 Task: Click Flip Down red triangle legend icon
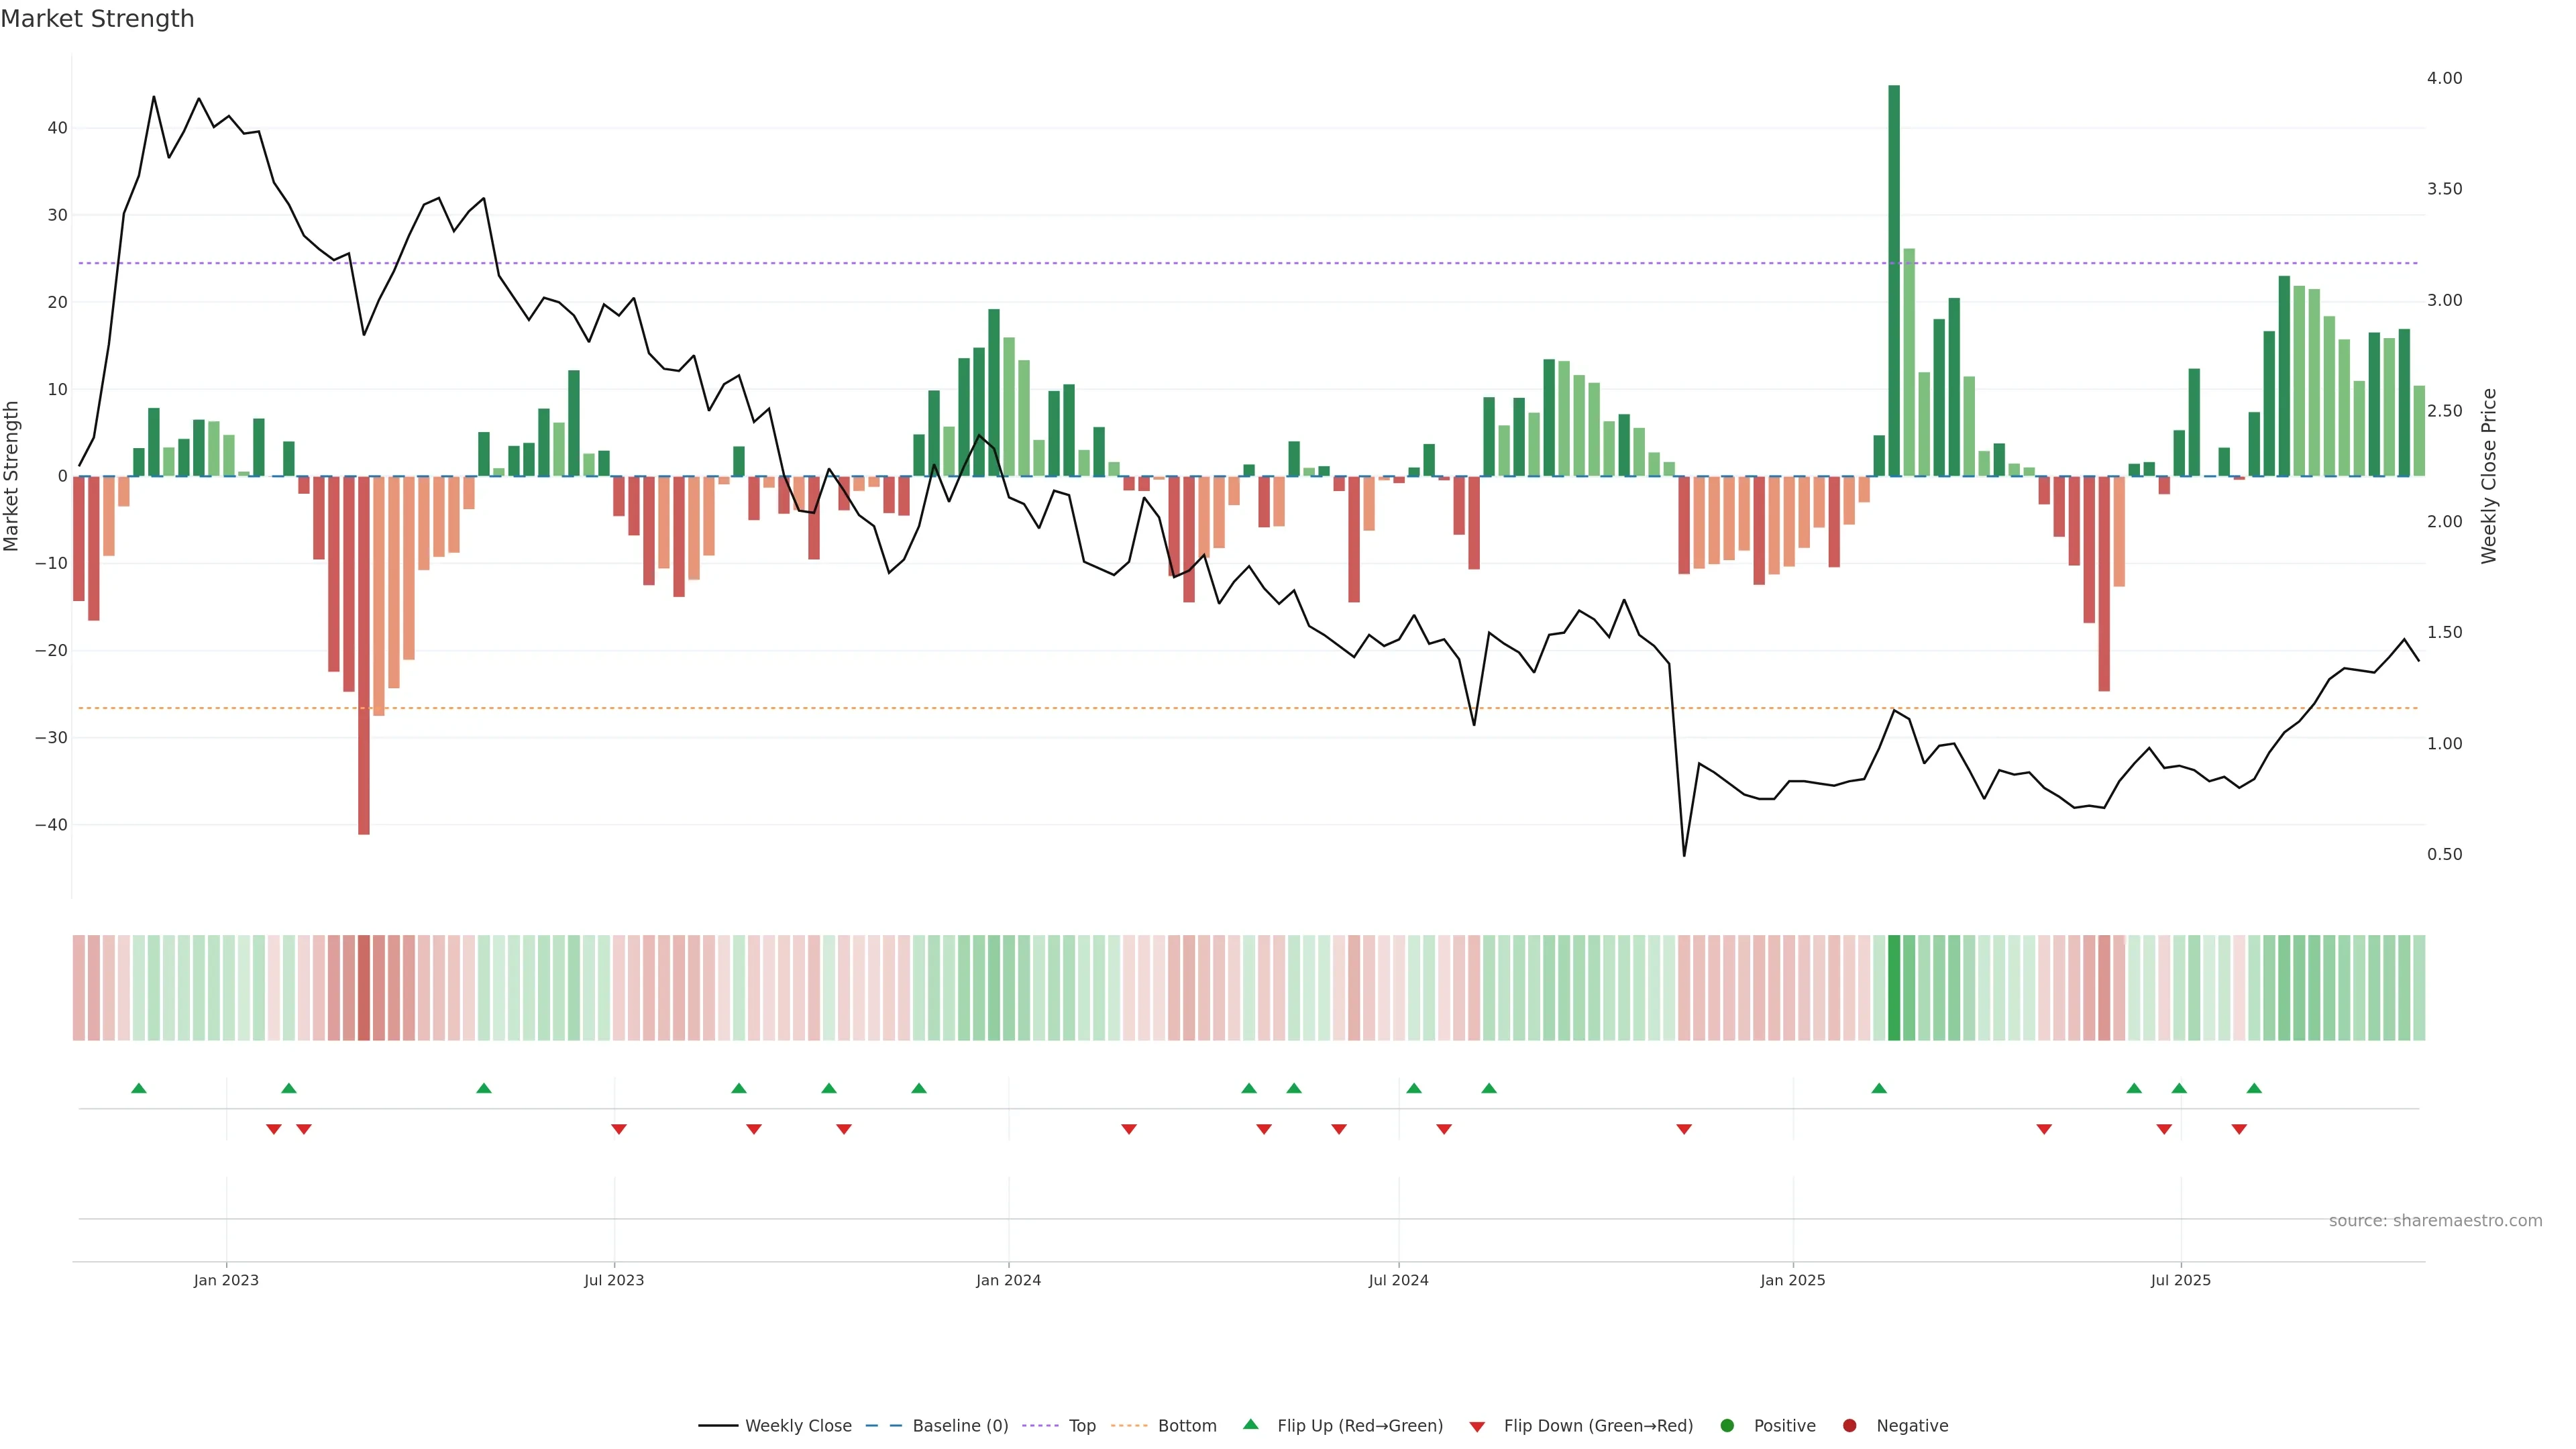click(1477, 1426)
